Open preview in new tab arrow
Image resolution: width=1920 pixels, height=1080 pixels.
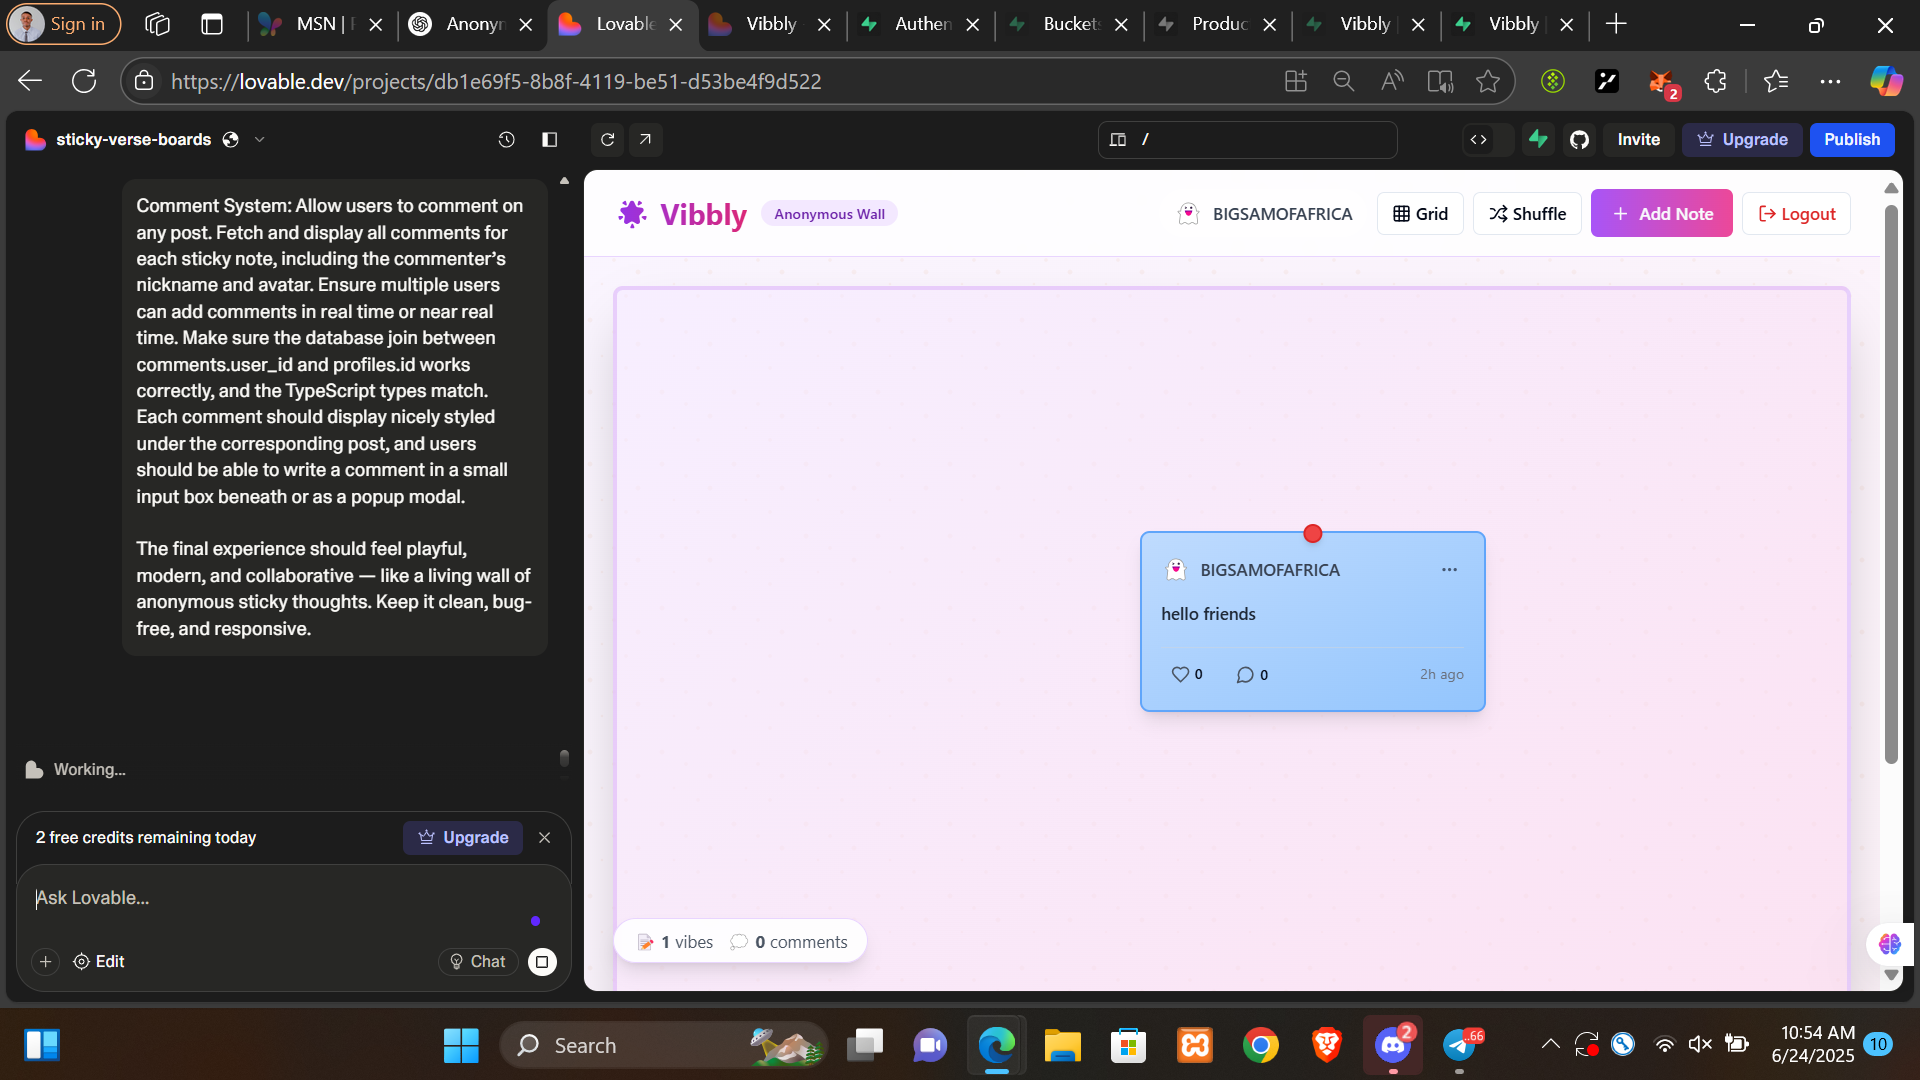[645, 140]
